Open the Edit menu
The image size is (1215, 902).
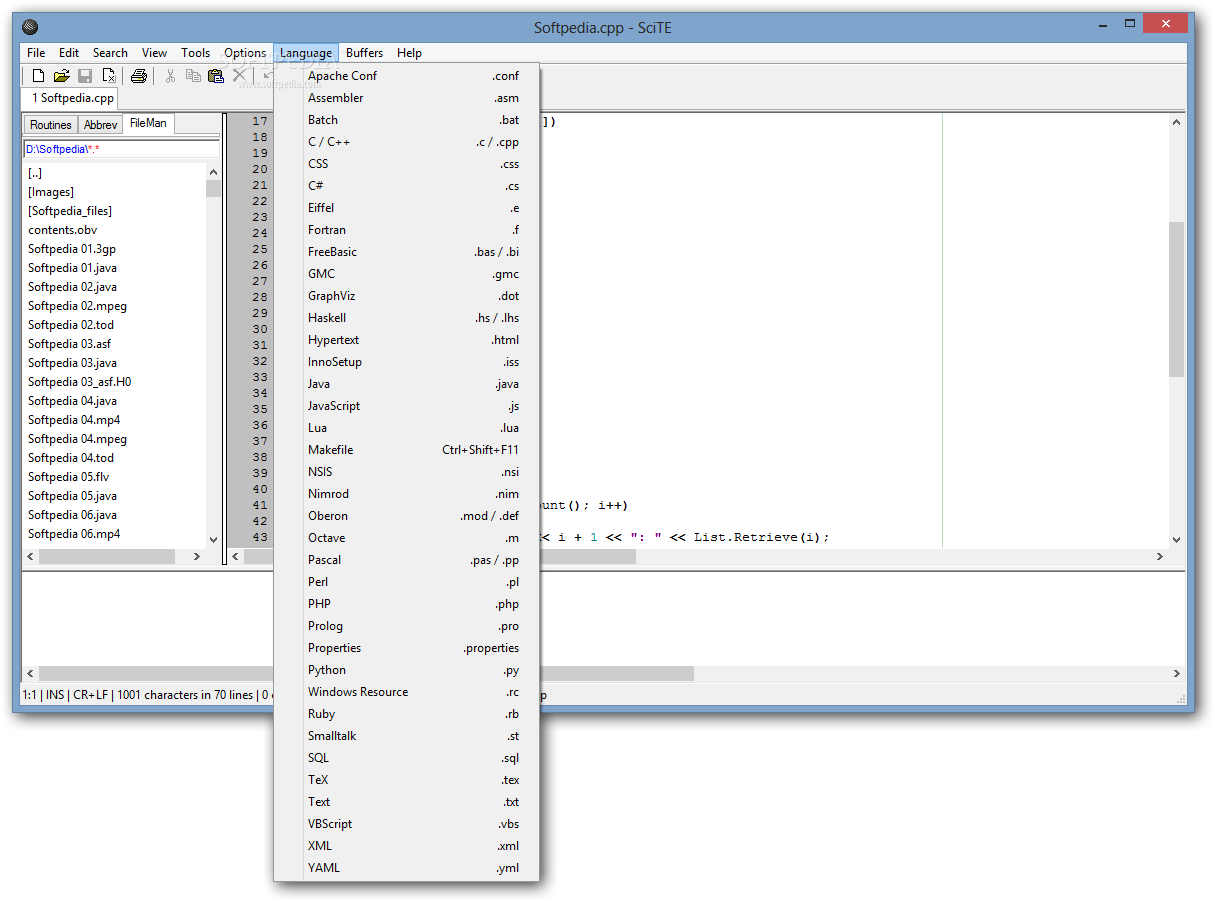(x=69, y=53)
